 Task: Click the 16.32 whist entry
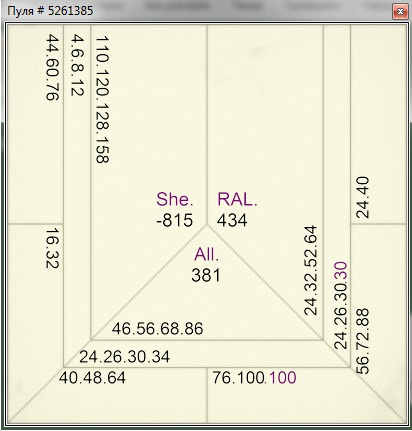(52, 248)
